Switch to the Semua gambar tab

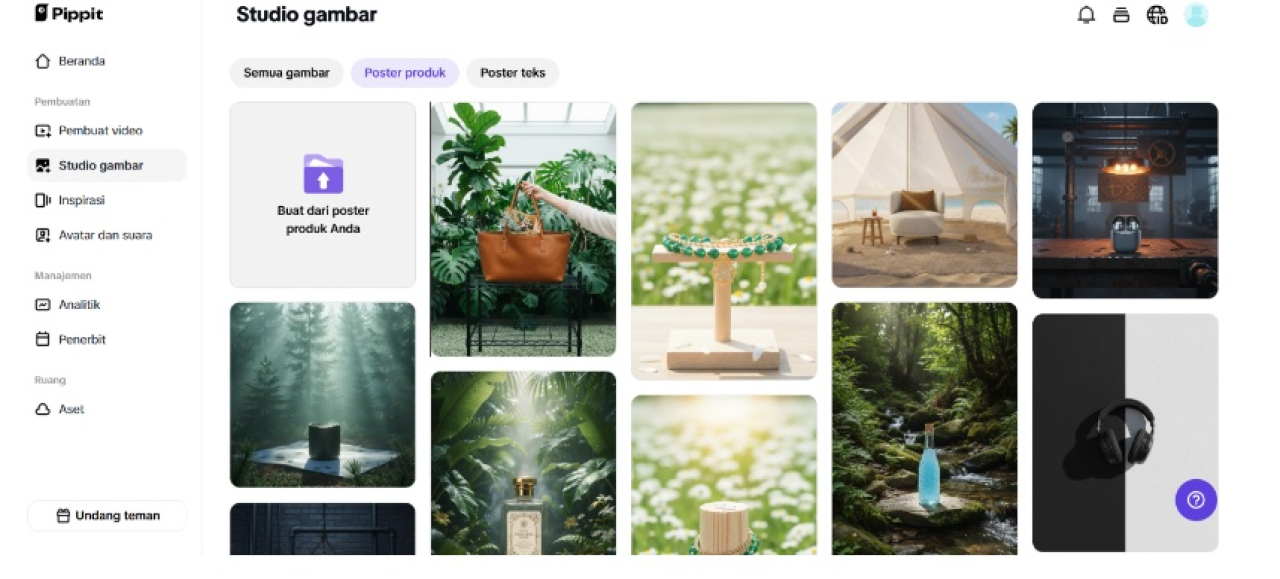[x=287, y=73]
